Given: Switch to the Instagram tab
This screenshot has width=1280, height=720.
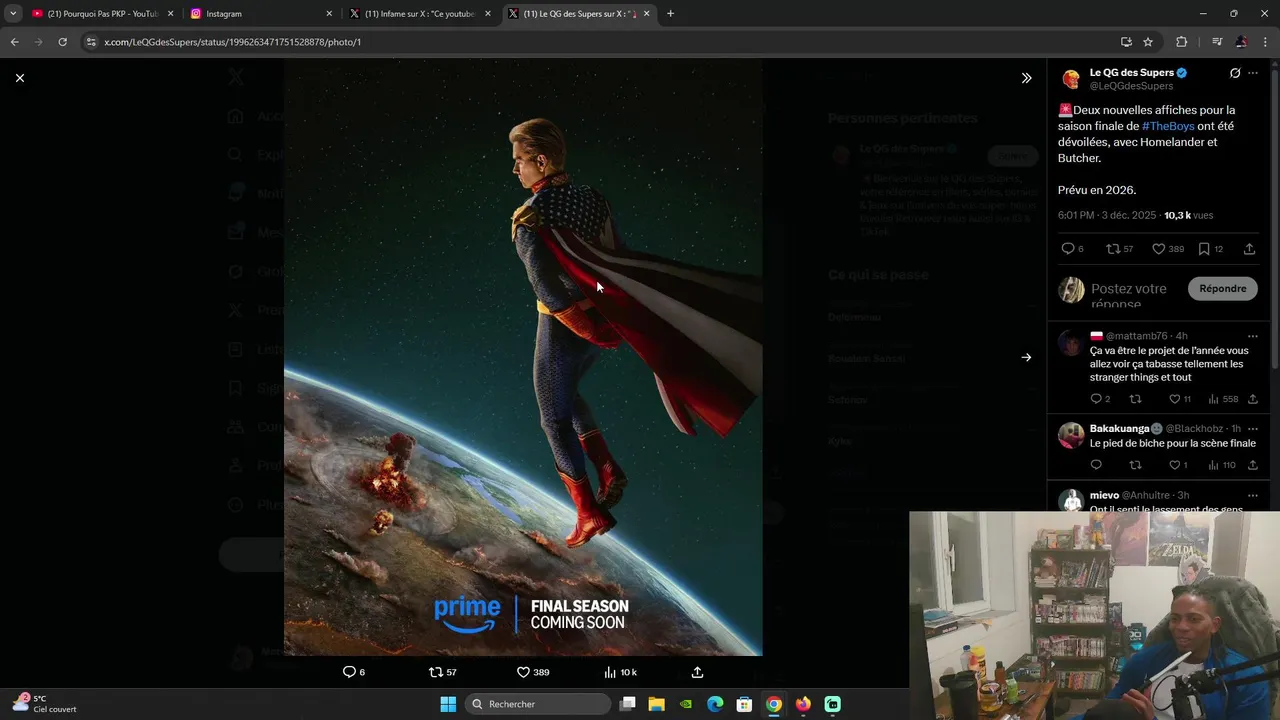Looking at the screenshot, I should pyautogui.click(x=260, y=14).
